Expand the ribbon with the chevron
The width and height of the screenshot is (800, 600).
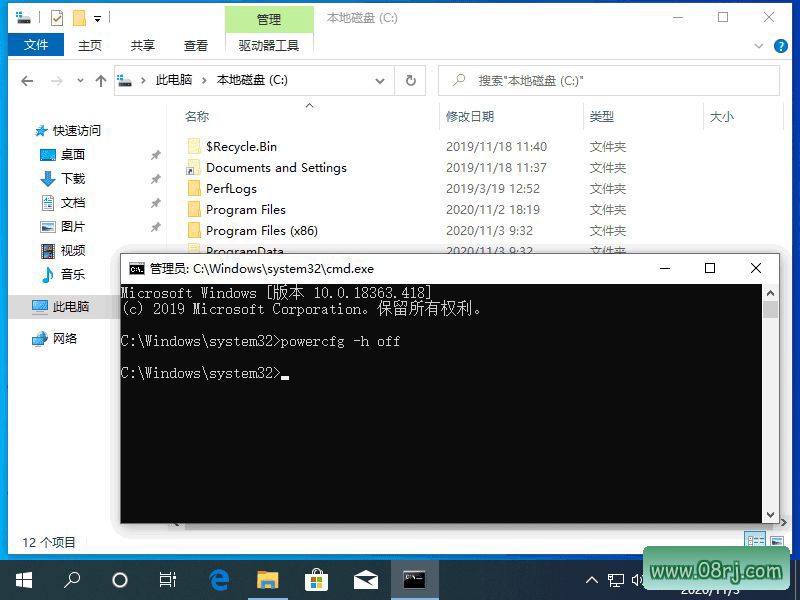759,46
